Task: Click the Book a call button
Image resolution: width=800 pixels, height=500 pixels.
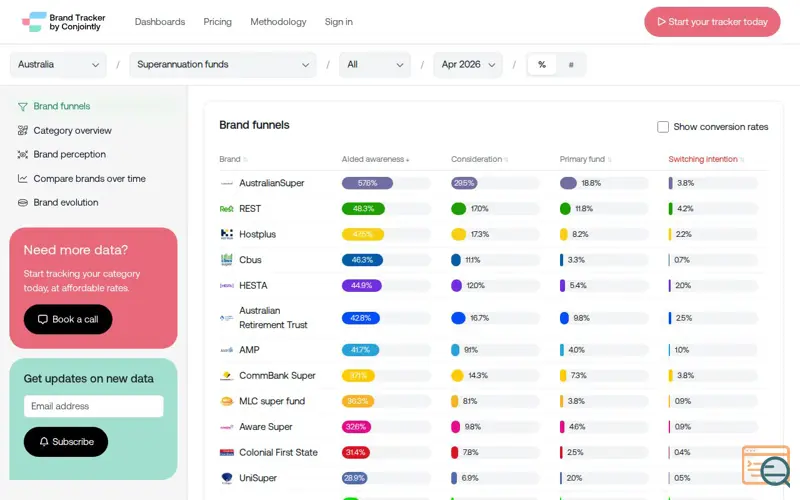Action: [68, 319]
